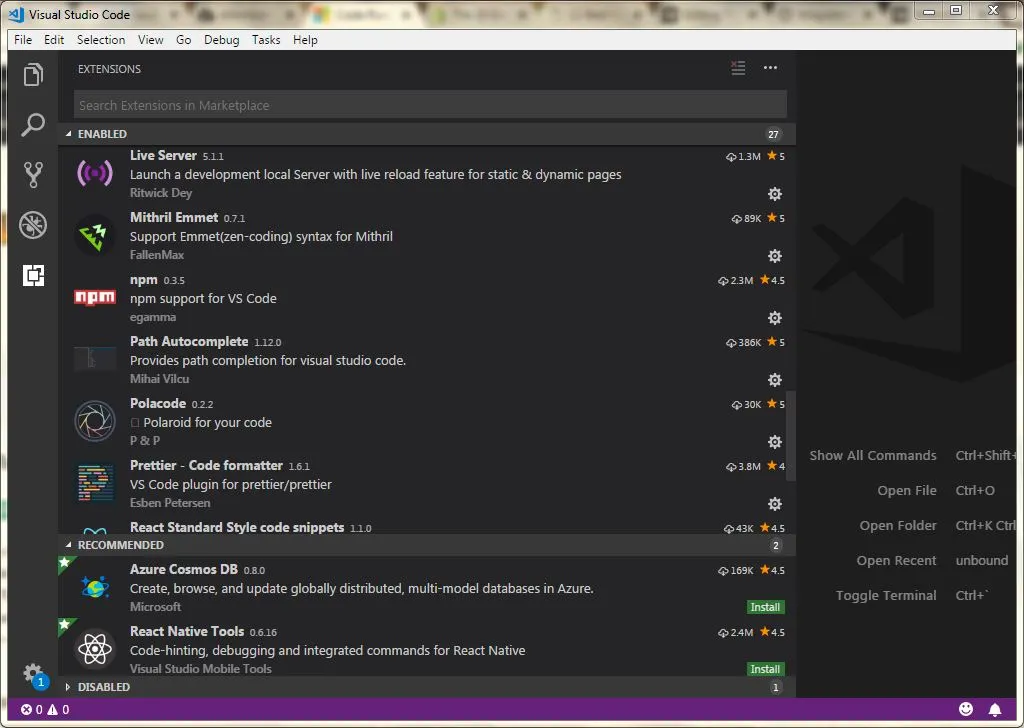Image resolution: width=1024 pixels, height=728 pixels.
Task: Open Source Control view in activity bar
Action: tap(33, 174)
